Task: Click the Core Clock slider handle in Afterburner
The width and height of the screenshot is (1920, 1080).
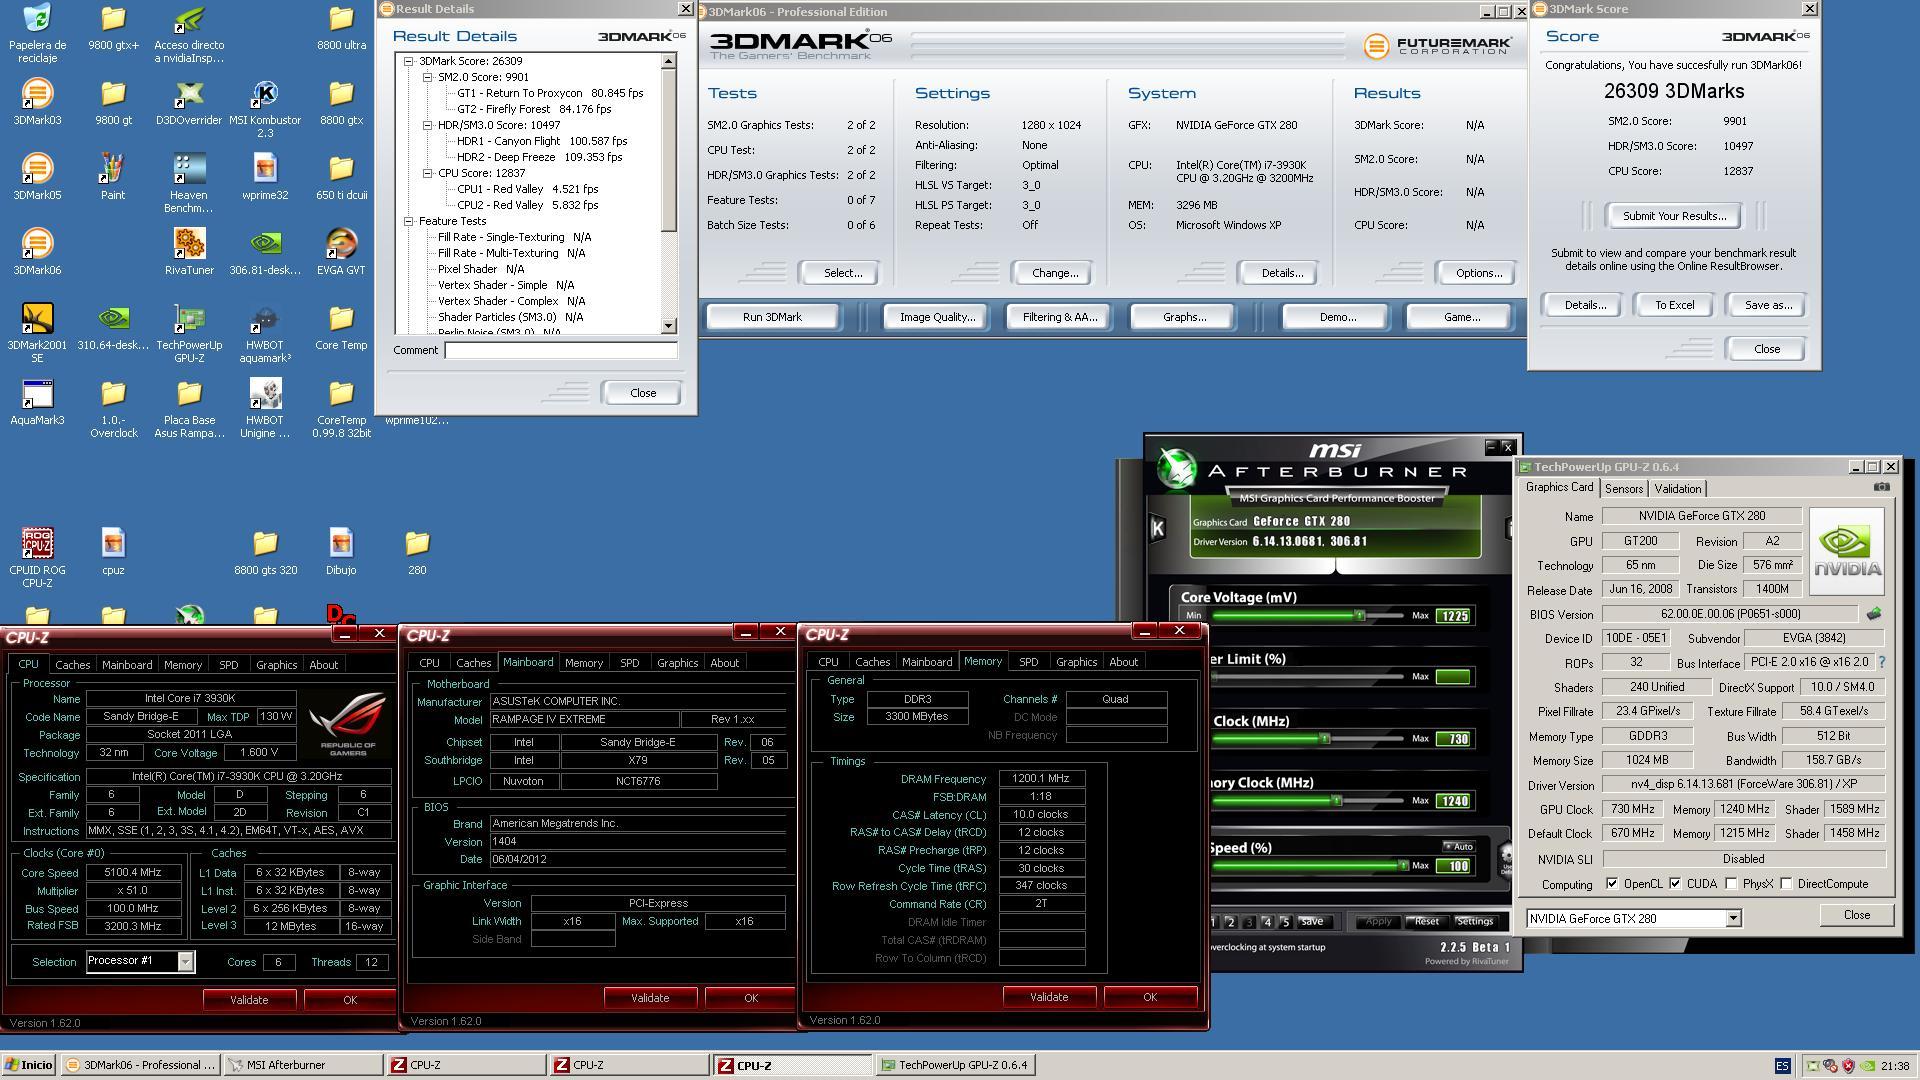Action: [1324, 739]
